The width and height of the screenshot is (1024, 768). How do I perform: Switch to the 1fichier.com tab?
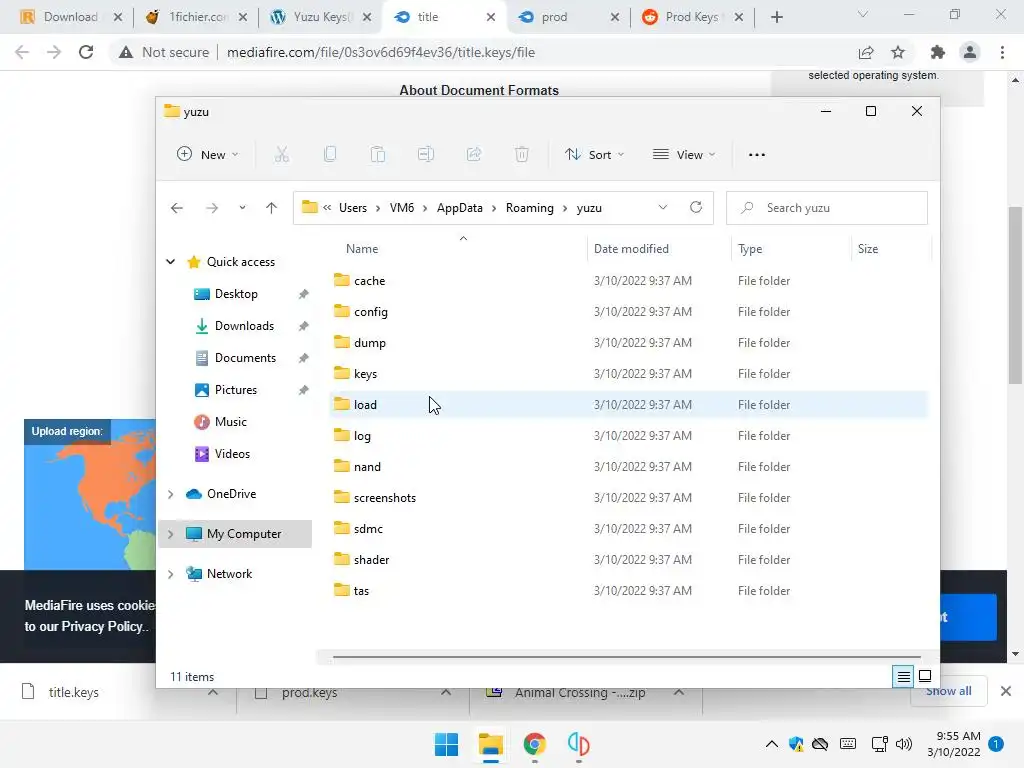196,17
